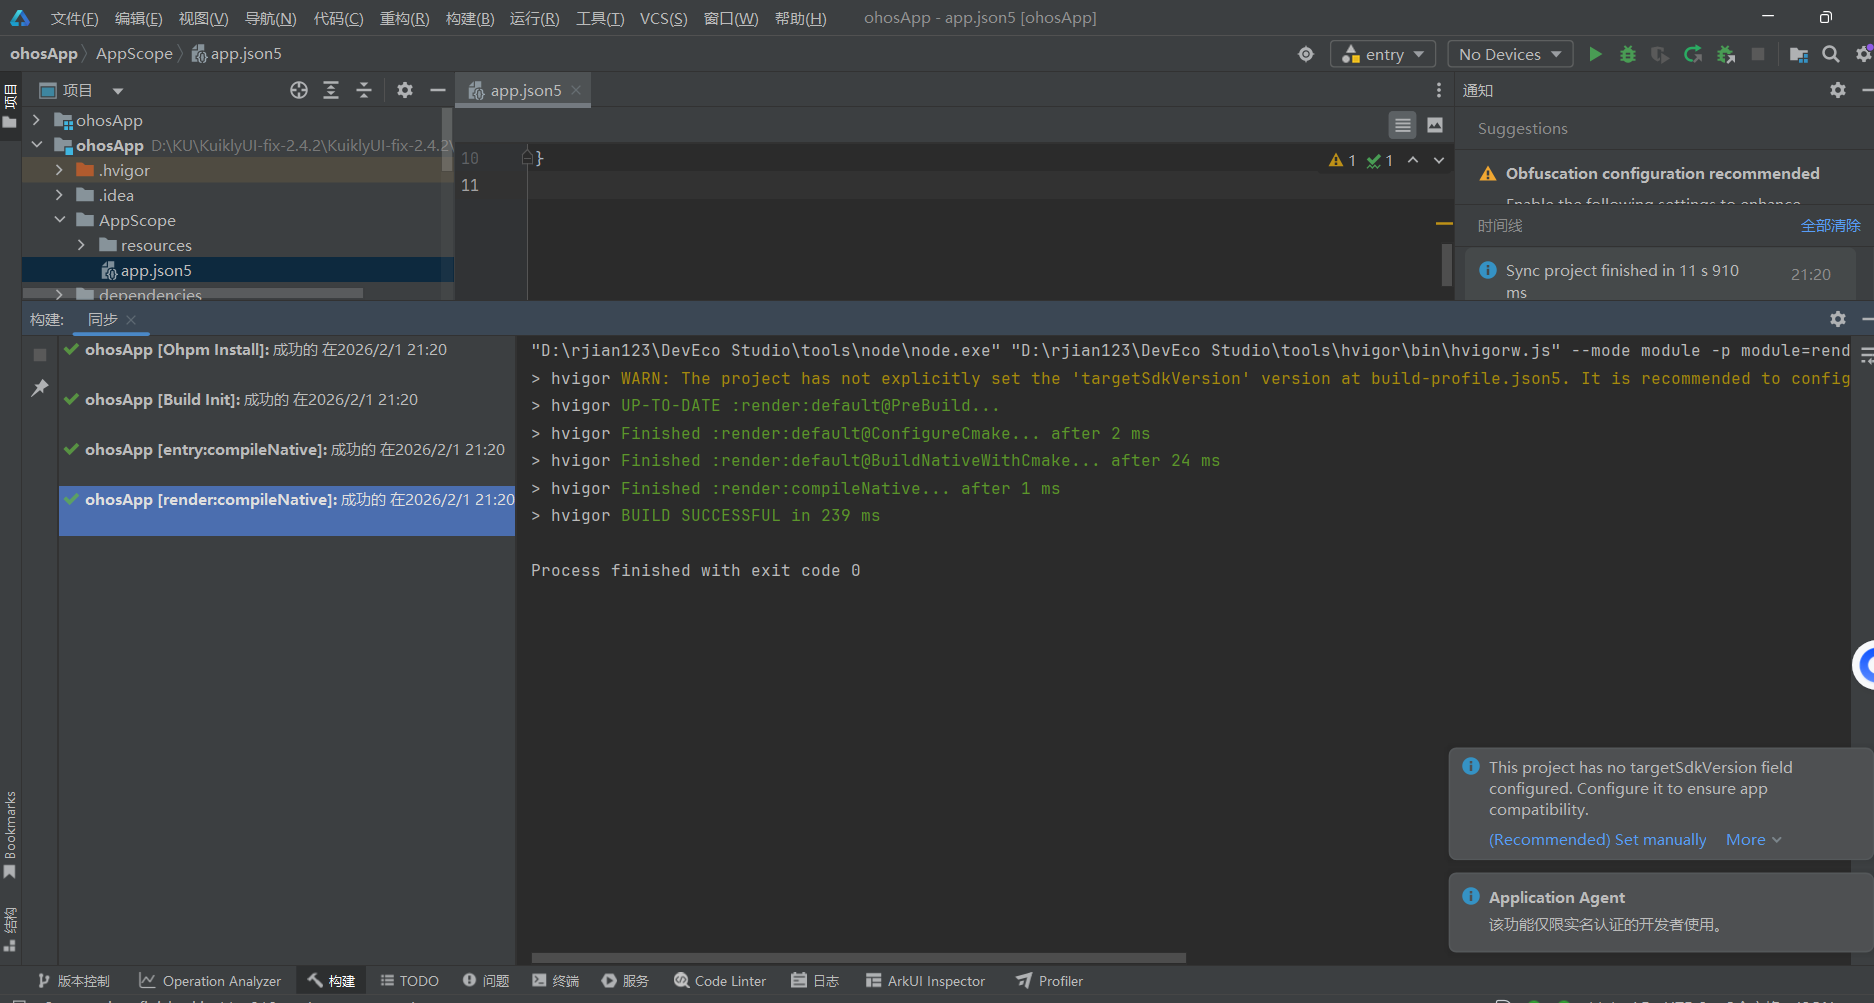Image resolution: width=1874 pixels, height=1003 pixels.
Task: Hide the project panel
Action: [437, 90]
